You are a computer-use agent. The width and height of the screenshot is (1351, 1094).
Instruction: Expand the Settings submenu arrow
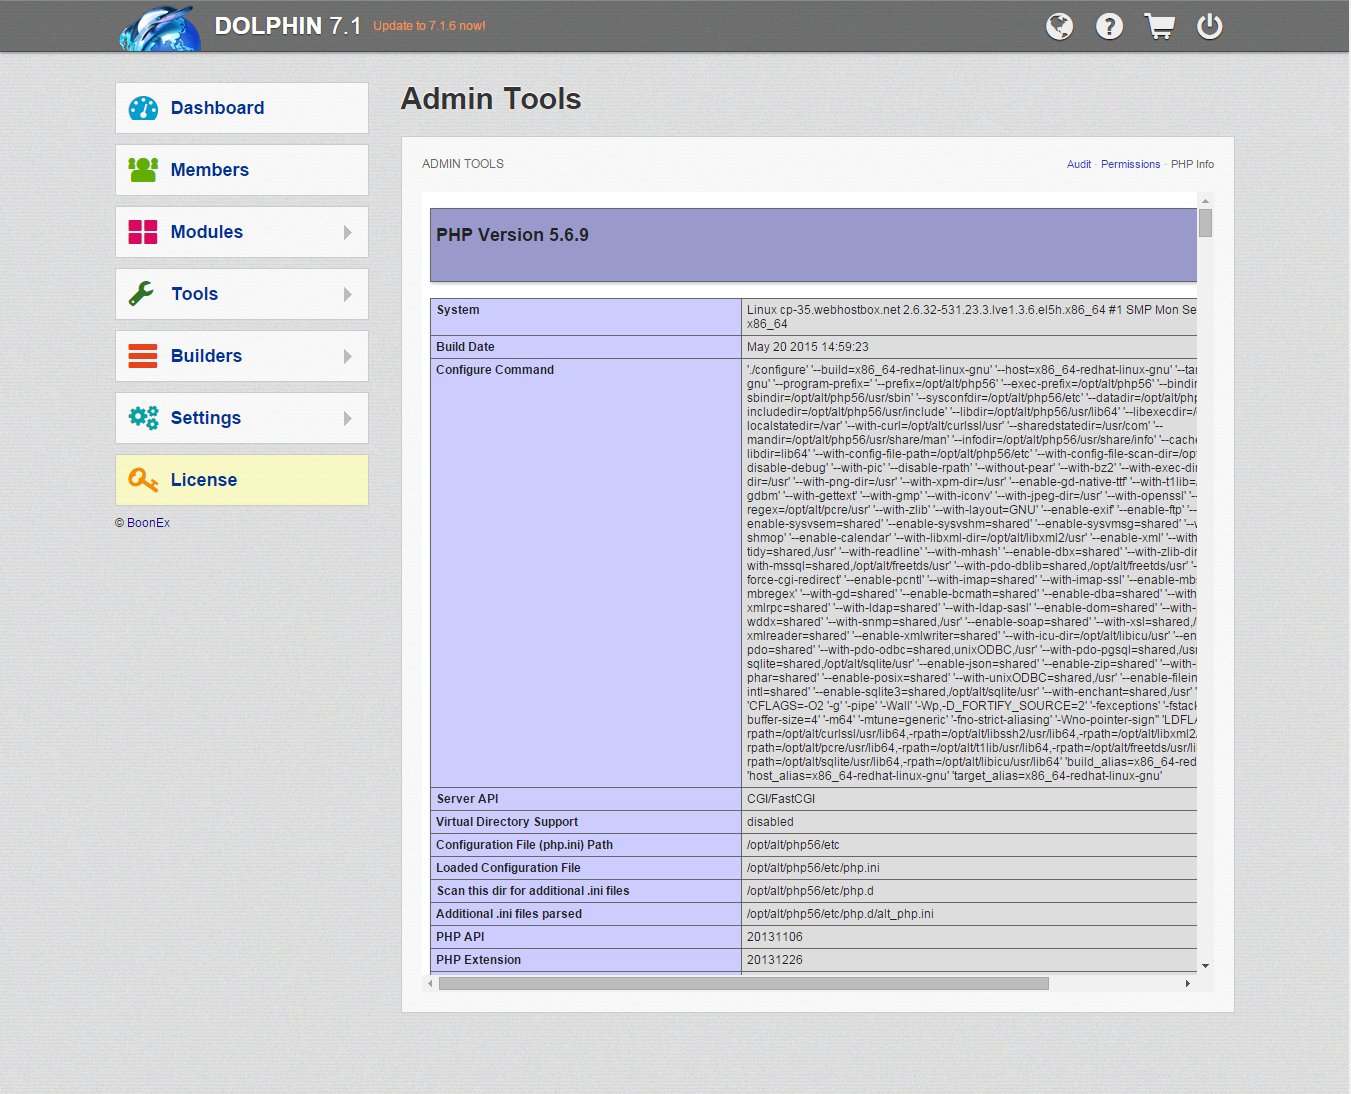(x=347, y=418)
